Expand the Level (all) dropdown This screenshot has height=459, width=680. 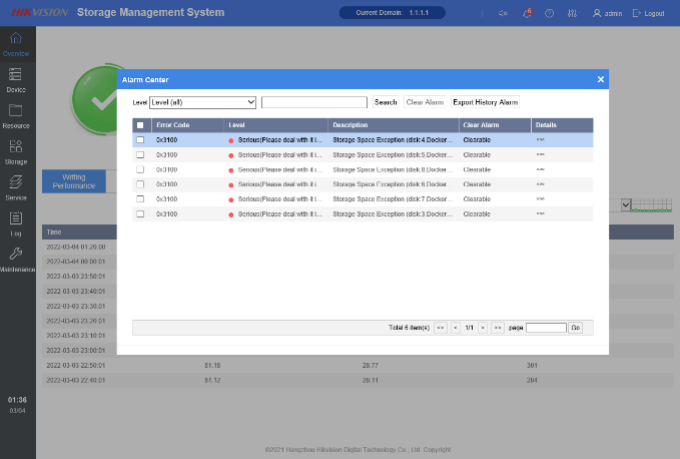tap(203, 102)
